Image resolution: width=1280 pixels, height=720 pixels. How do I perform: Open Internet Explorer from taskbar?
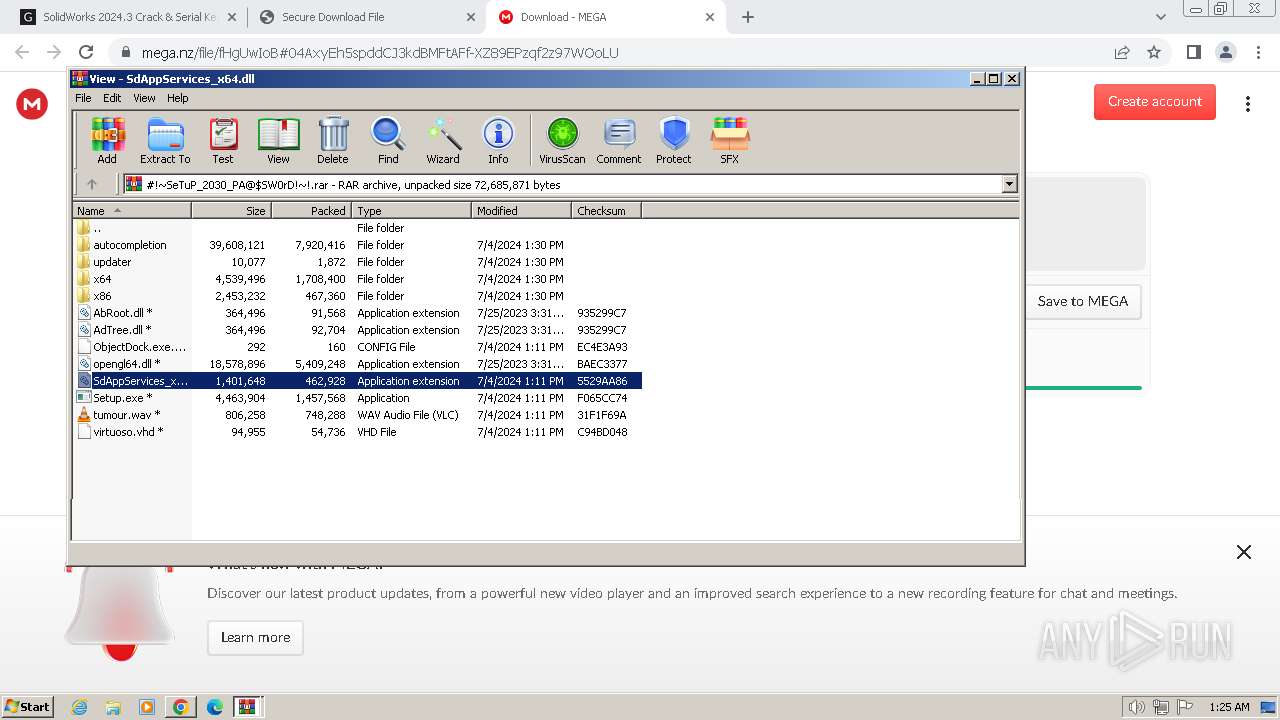pos(79,707)
